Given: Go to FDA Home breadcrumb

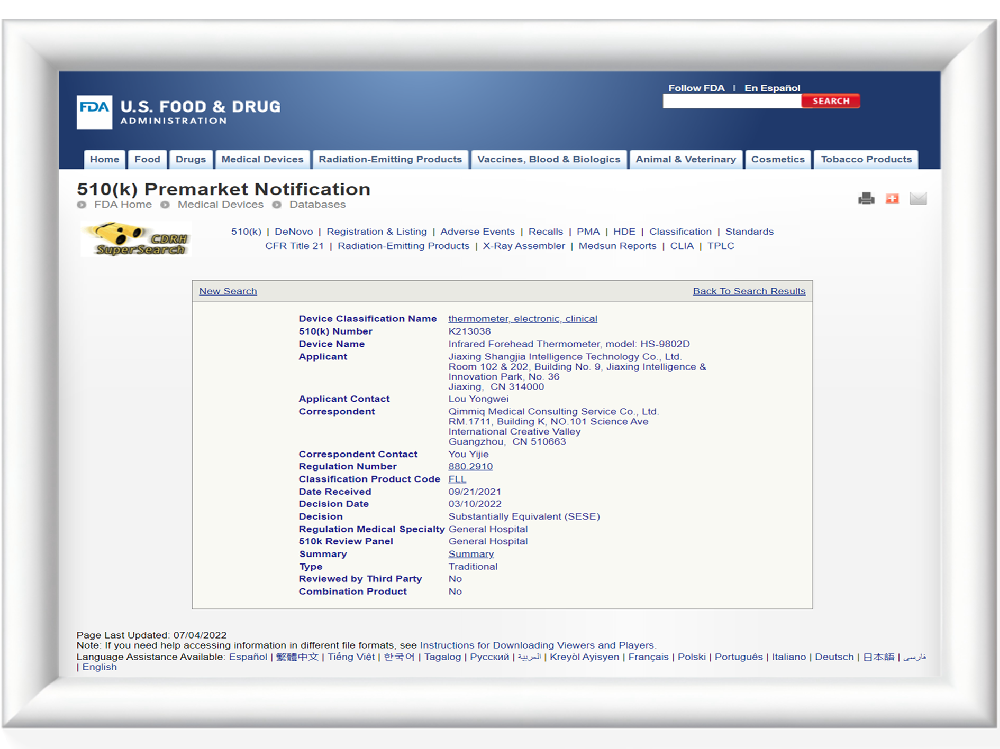Looking at the screenshot, I should [122, 205].
